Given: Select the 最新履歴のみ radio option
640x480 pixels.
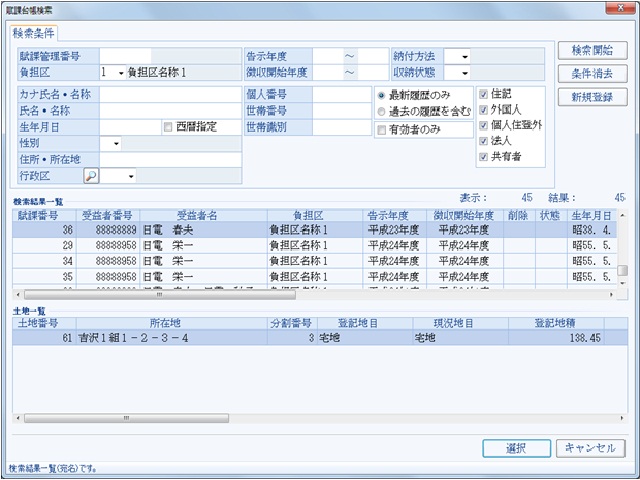Looking at the screenshot, I should pyautogui.click(x=381, y=95).
